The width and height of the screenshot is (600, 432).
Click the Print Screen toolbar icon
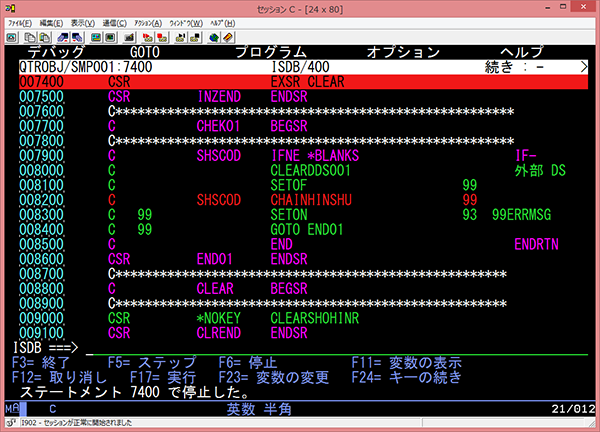11,36
